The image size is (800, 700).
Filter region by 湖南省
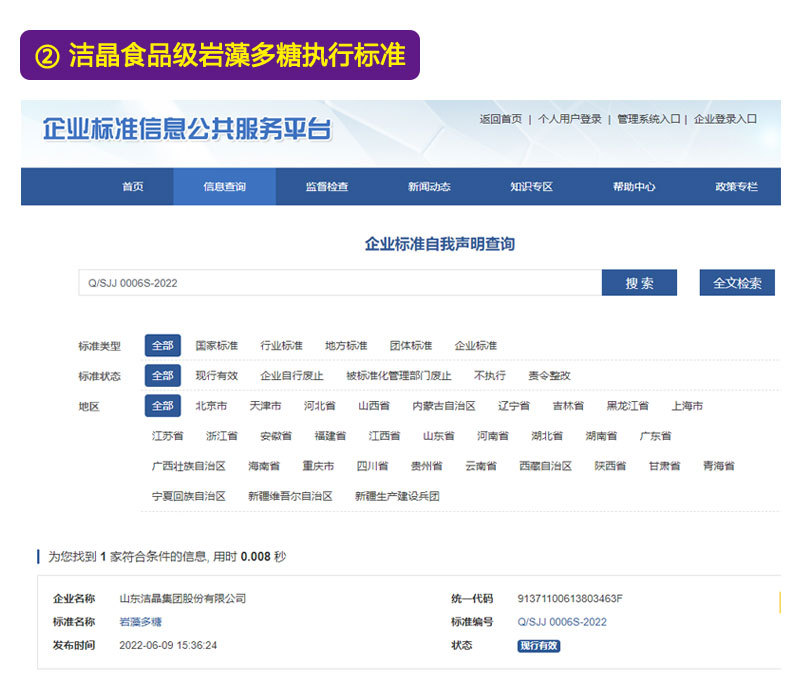(602, 436)
